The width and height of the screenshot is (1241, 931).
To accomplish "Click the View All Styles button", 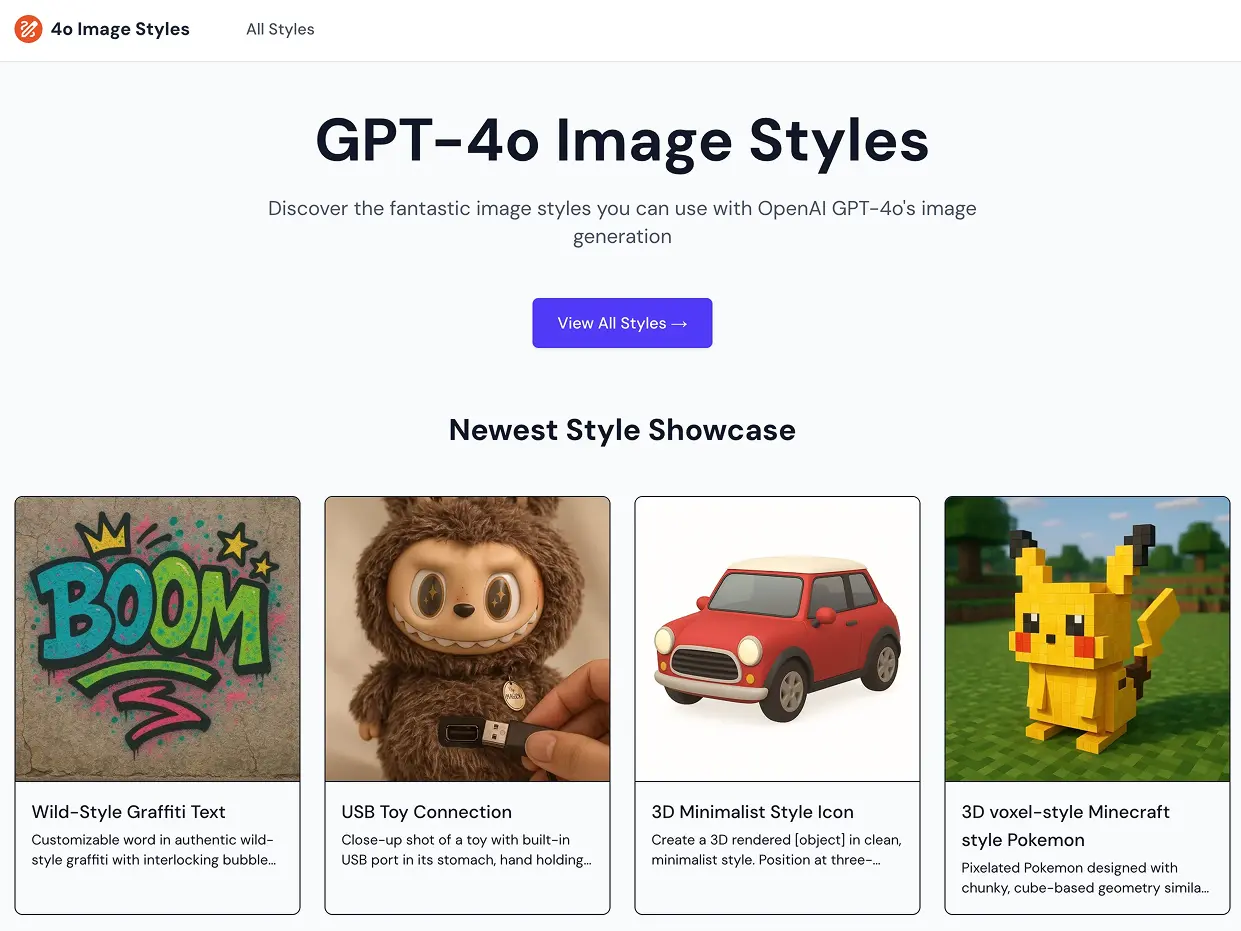I will click(622, 323).
